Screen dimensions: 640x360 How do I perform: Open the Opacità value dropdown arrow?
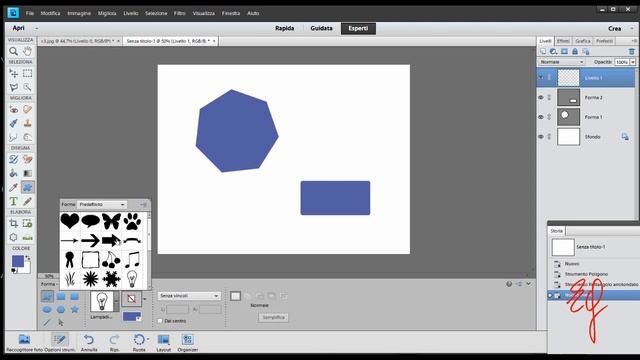(x=633, y=62)
